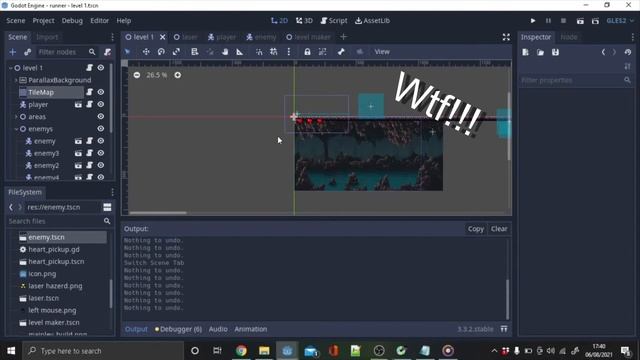Screen dimensions: 640x360
Task: Click the filter nodes search icon
Action: click(92, 52)
